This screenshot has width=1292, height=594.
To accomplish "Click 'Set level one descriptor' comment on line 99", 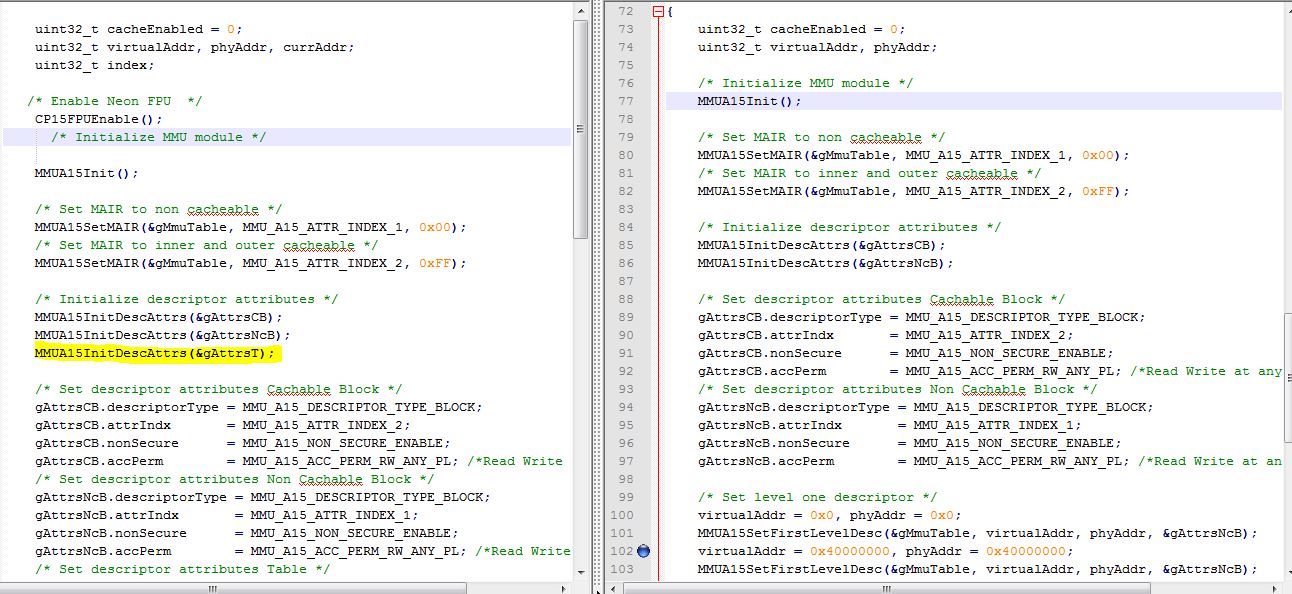I will click(x=818, y=497).
